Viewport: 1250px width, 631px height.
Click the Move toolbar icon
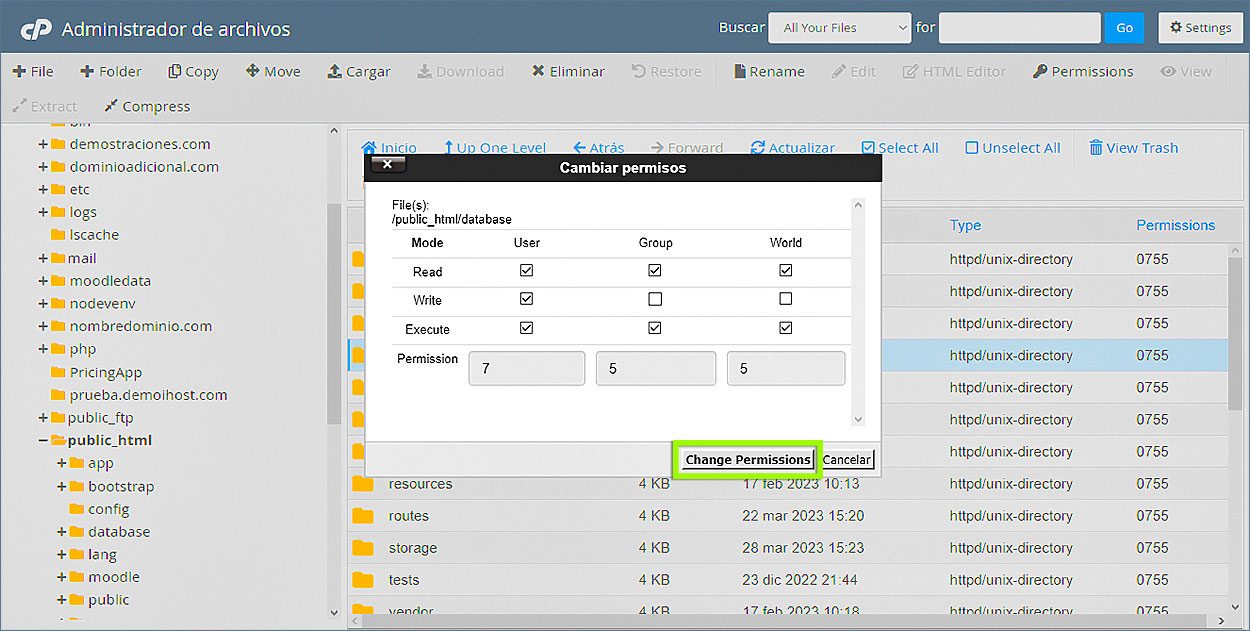[x=253, y=71]
